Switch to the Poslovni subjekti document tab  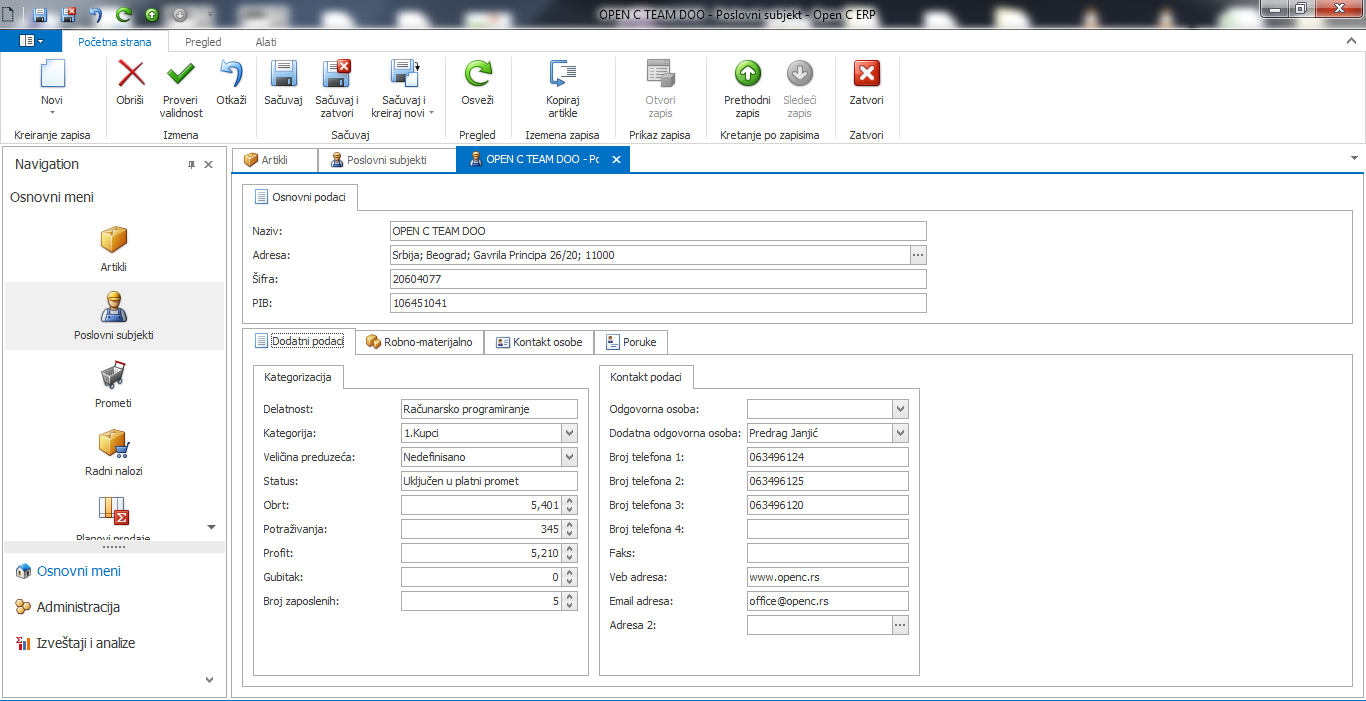(386, 160)
